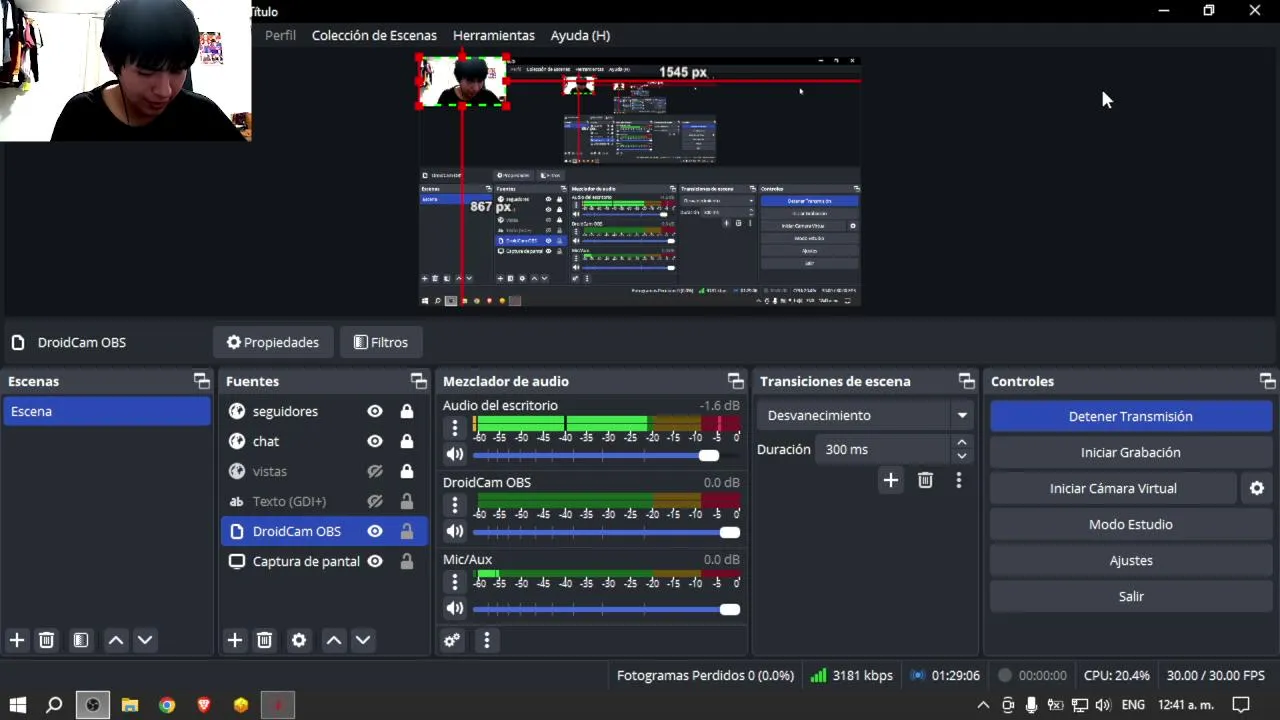Open the Colección de Escenas menu
Viewport: 1280px width, 720px height.
coord(374,35)
